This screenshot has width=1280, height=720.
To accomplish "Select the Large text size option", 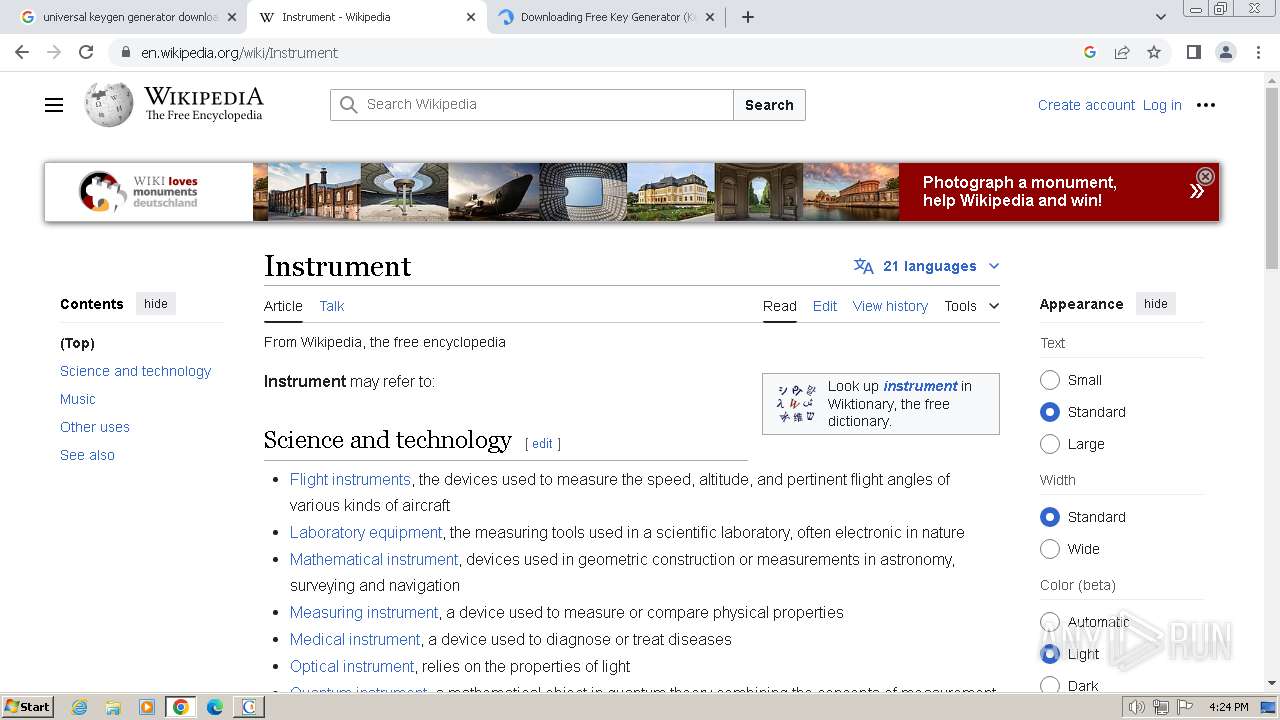I will click(x=1050, y=444).
